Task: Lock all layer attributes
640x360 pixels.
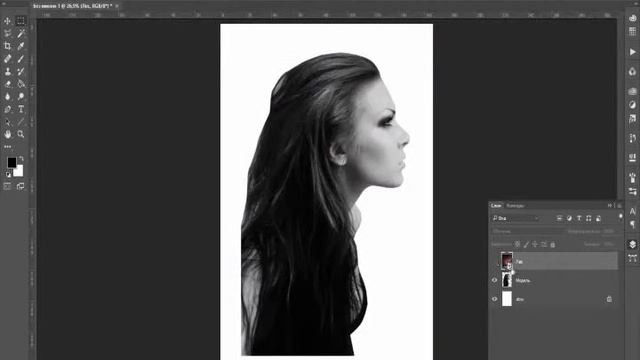Action: [x=553, y=244]
